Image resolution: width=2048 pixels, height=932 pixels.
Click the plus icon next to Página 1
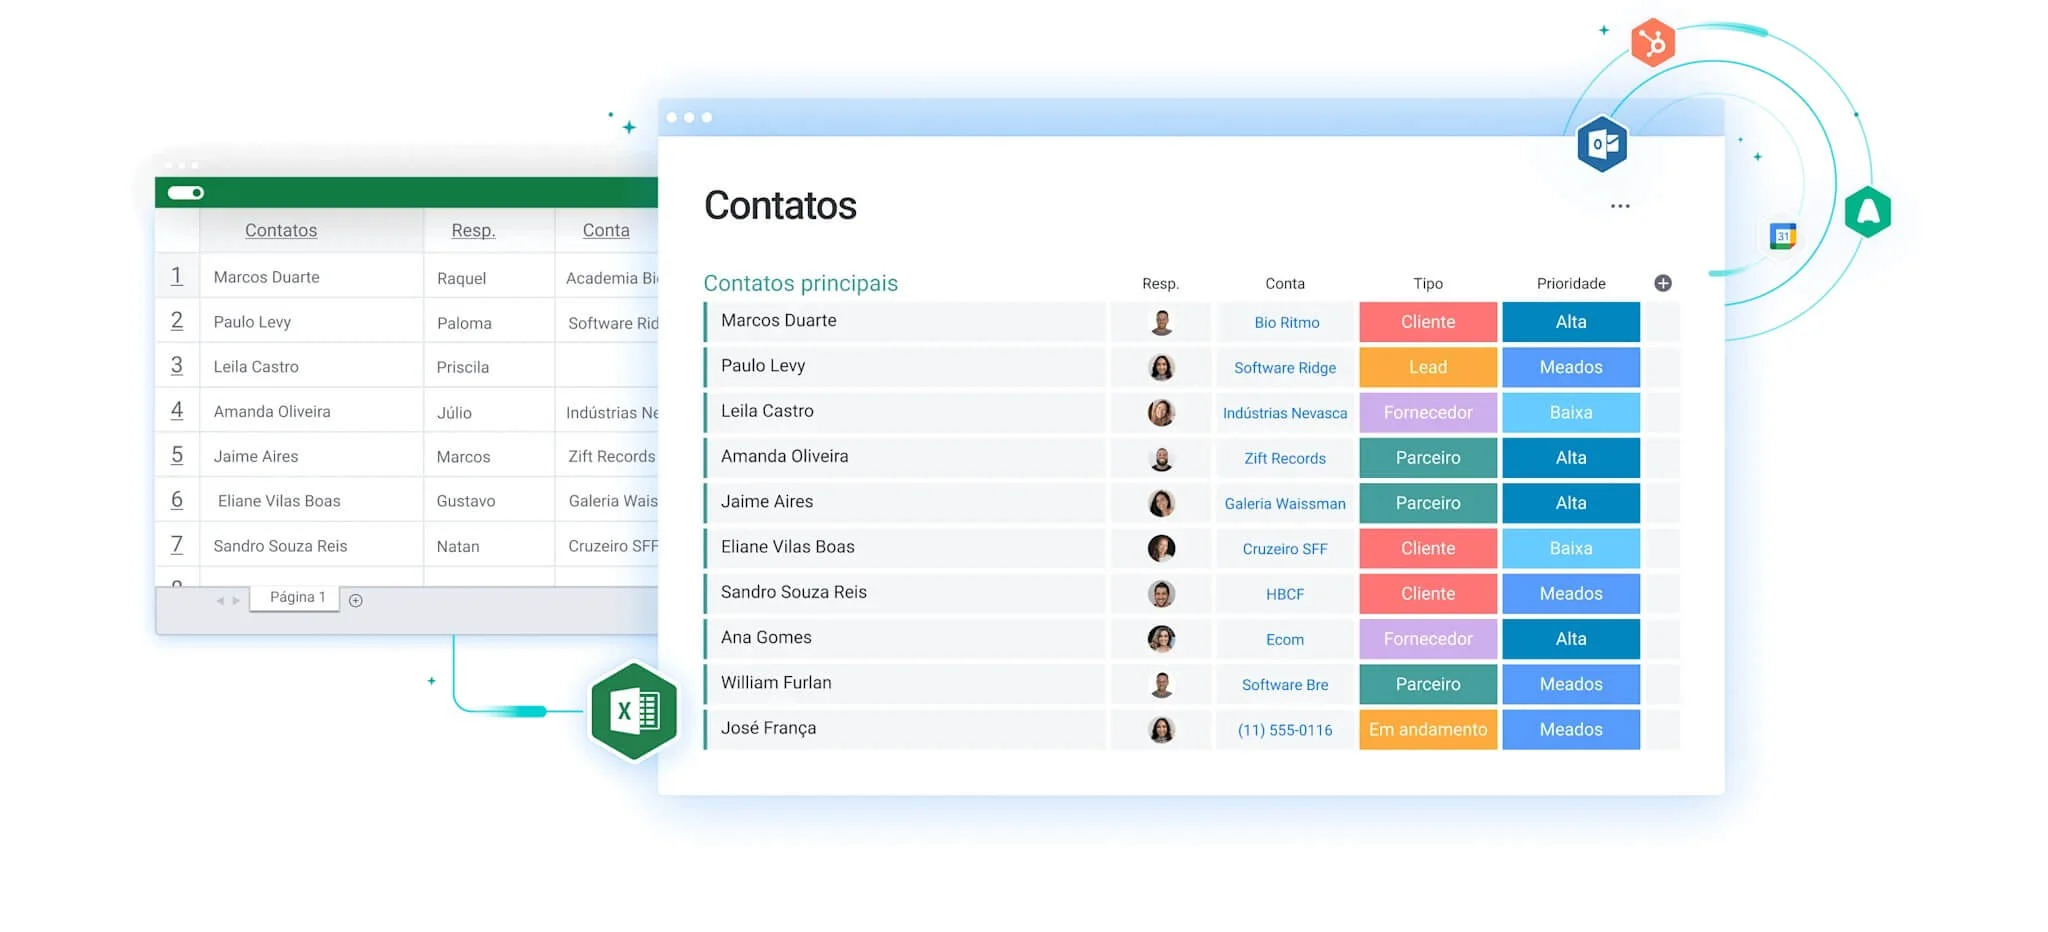tap(356, 599)
